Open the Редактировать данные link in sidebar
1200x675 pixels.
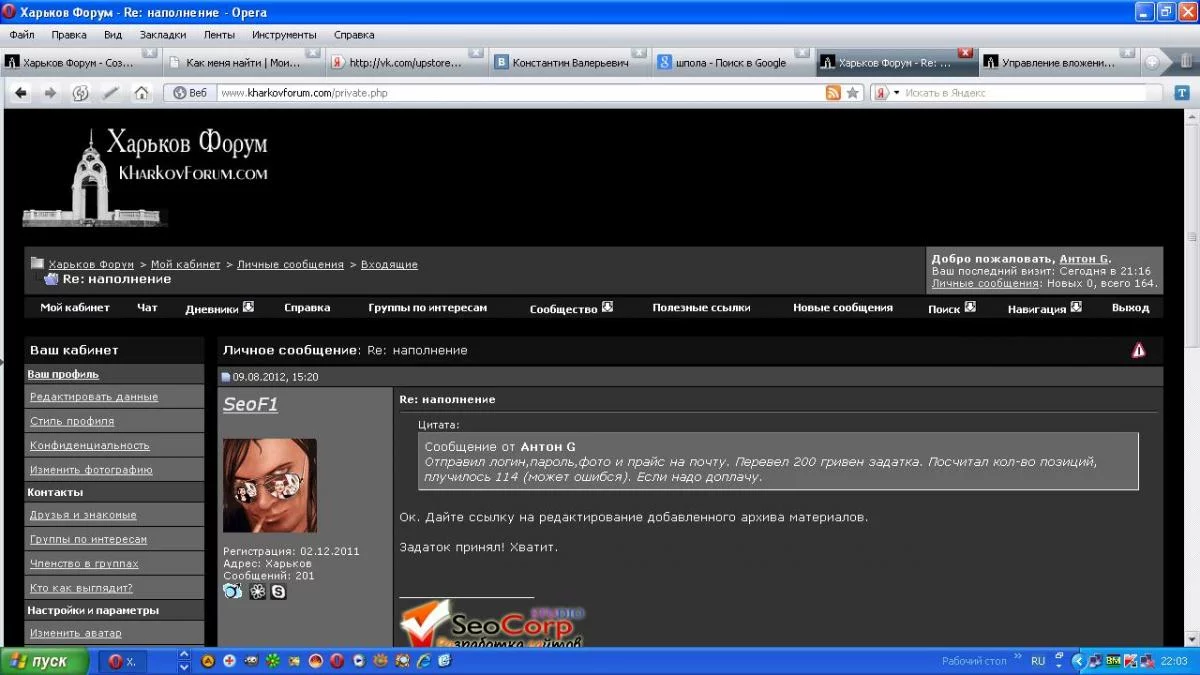point(94,397)
